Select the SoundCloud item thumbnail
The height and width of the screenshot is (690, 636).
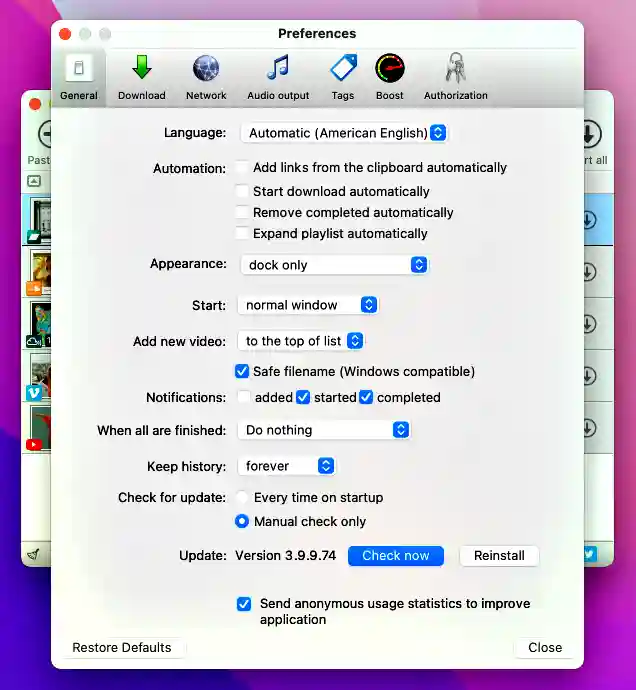[40, 324]
